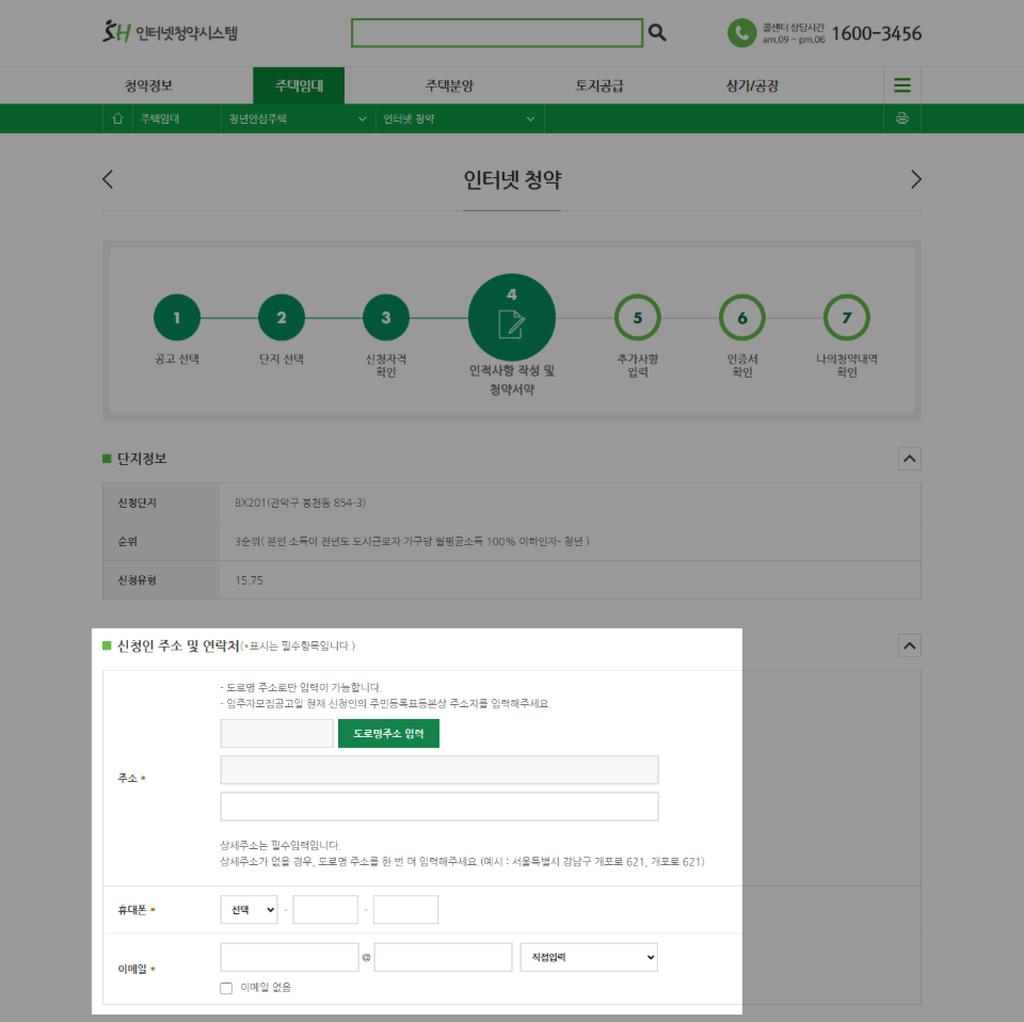This screenshot has height=1022, width=1024.
Task: Click the right arrow beside 인터넷 청약 title
Action: coord(916,179)
